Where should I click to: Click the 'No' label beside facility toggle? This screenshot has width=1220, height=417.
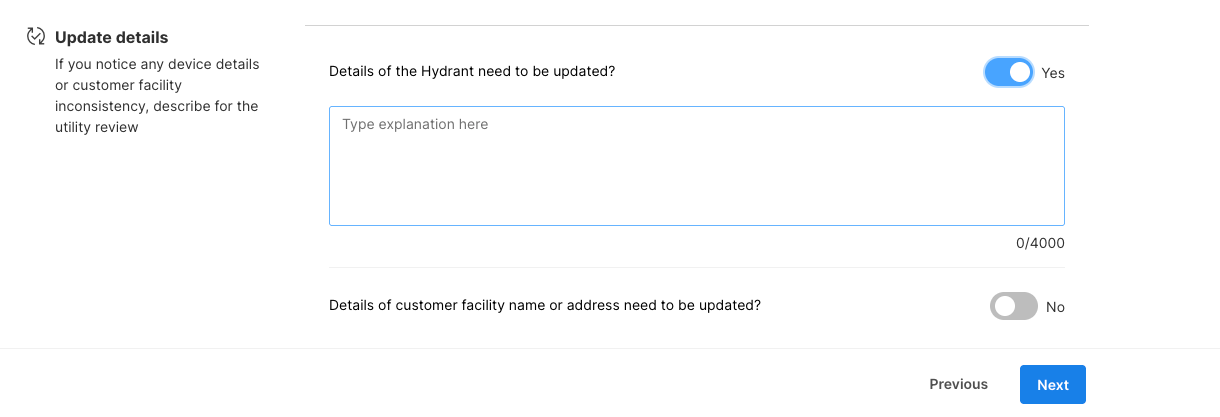pos(1055,307)
